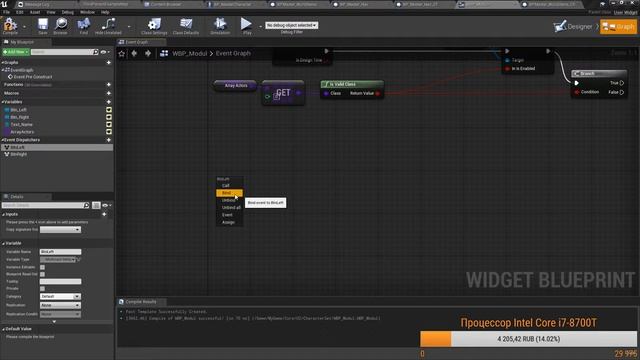The width and height of the screenshot is (640, 360).
Task: Add a new macro with the Macros plus
Action: 109,93
